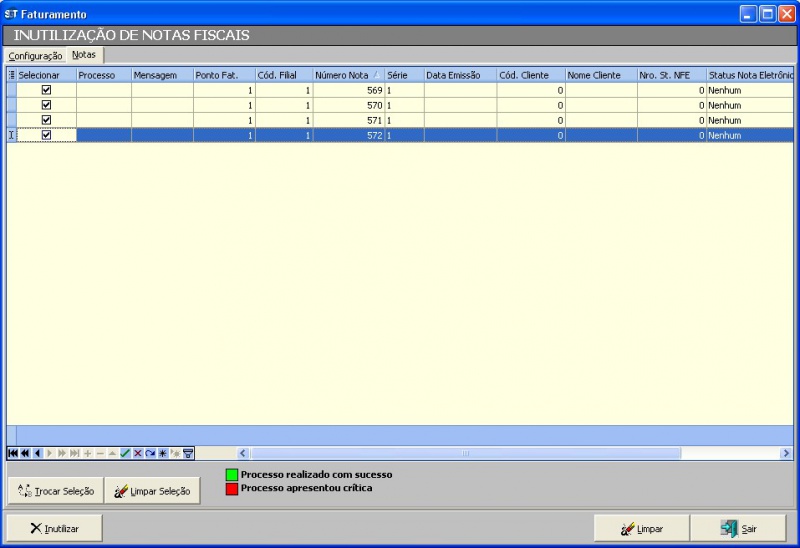Open the filter funnel icon in navigator
Viewport: 800px width, 548px height.
[188, 453]
